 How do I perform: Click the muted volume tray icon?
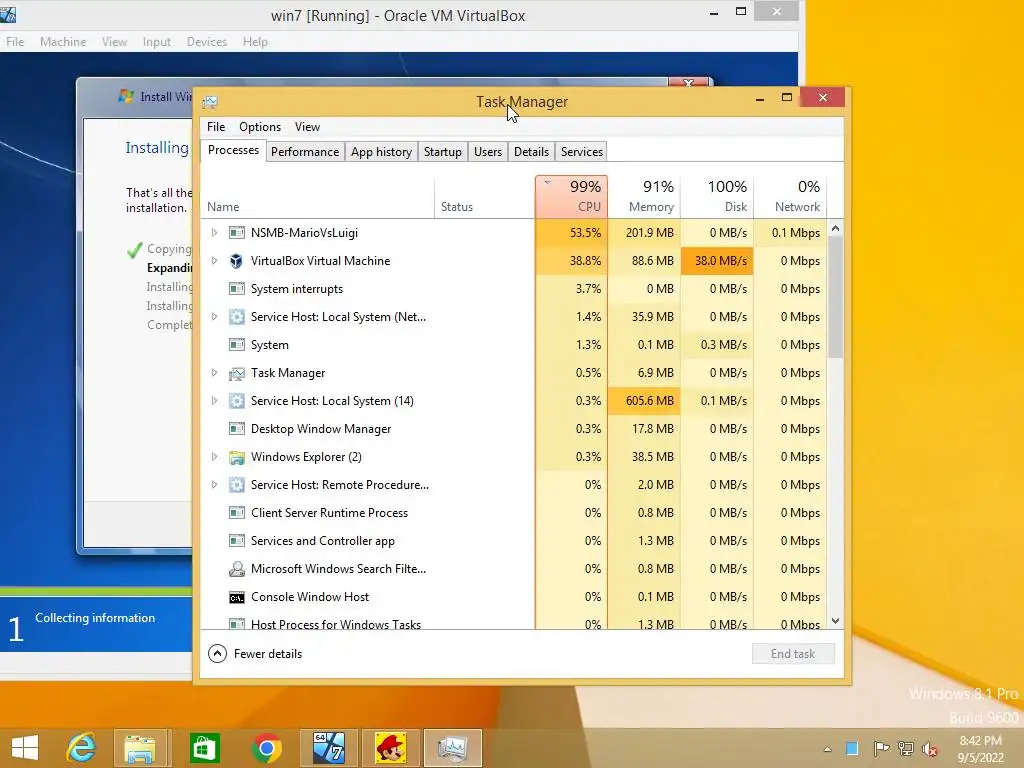coord(930,749)
